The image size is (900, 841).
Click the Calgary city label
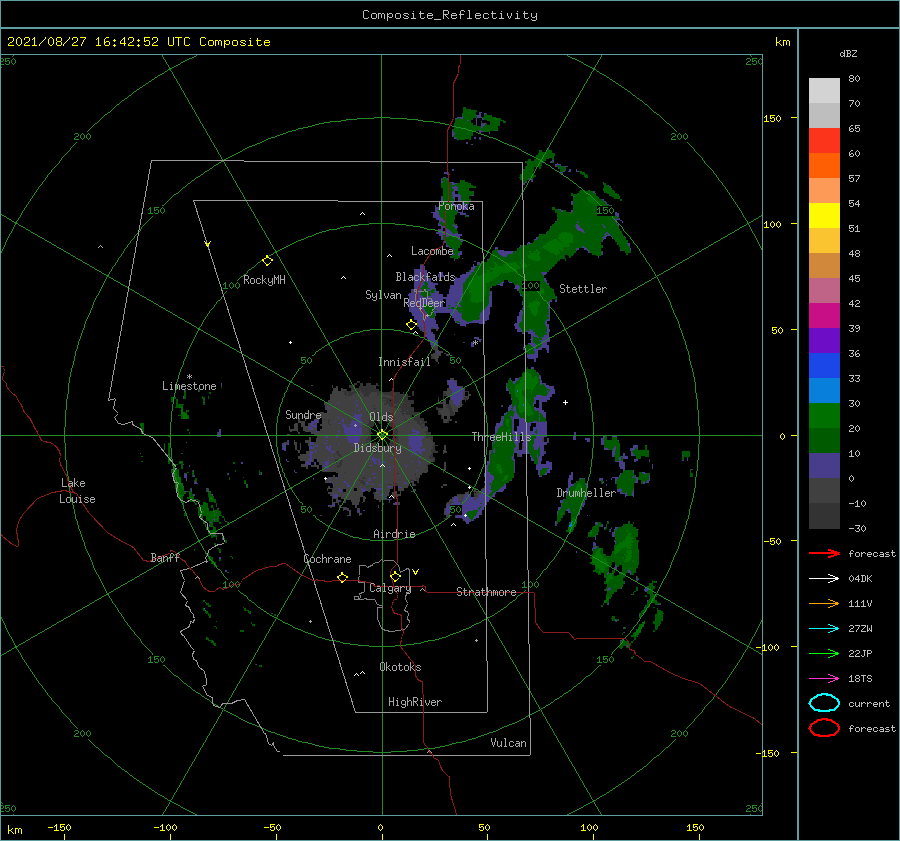coord(390,588)
